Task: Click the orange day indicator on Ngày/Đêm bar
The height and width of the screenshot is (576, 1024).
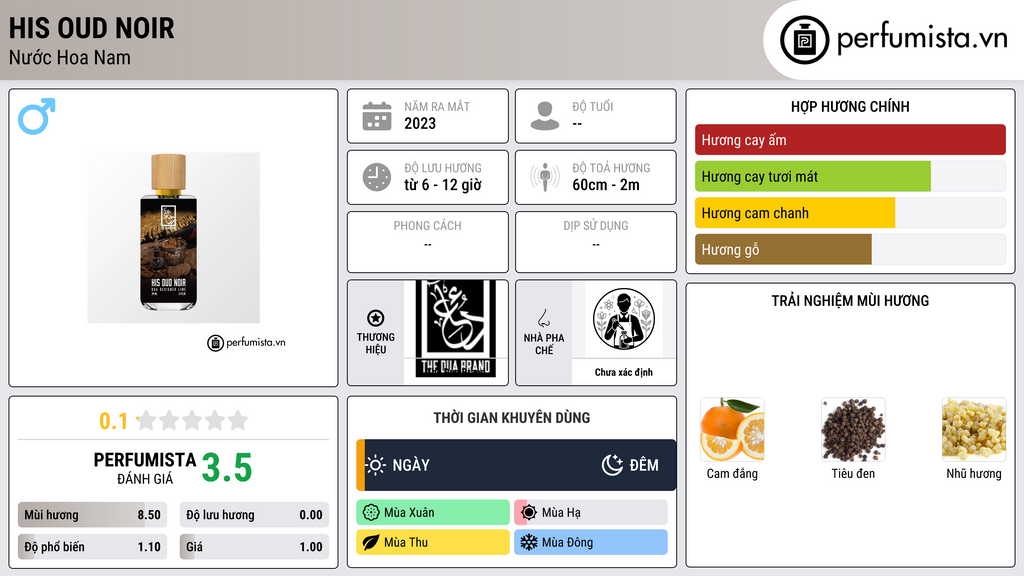Action: [360, 465]
